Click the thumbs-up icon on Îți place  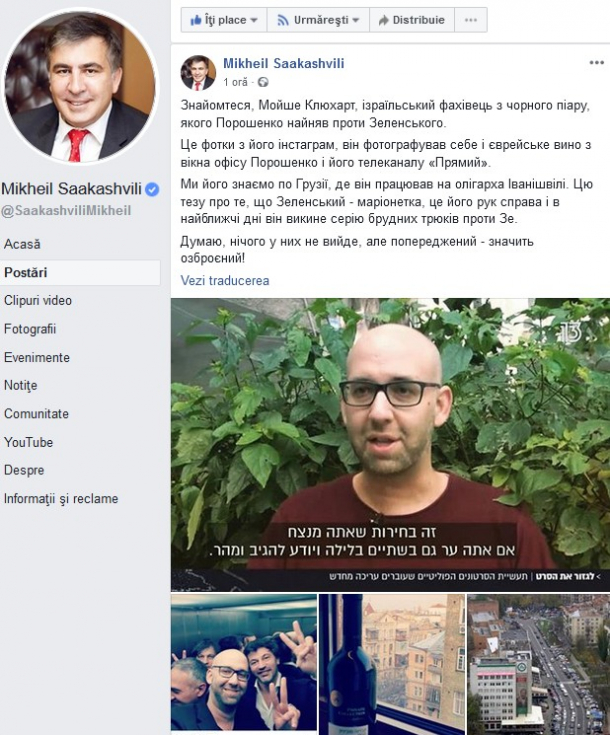click(x=196, y=20)
